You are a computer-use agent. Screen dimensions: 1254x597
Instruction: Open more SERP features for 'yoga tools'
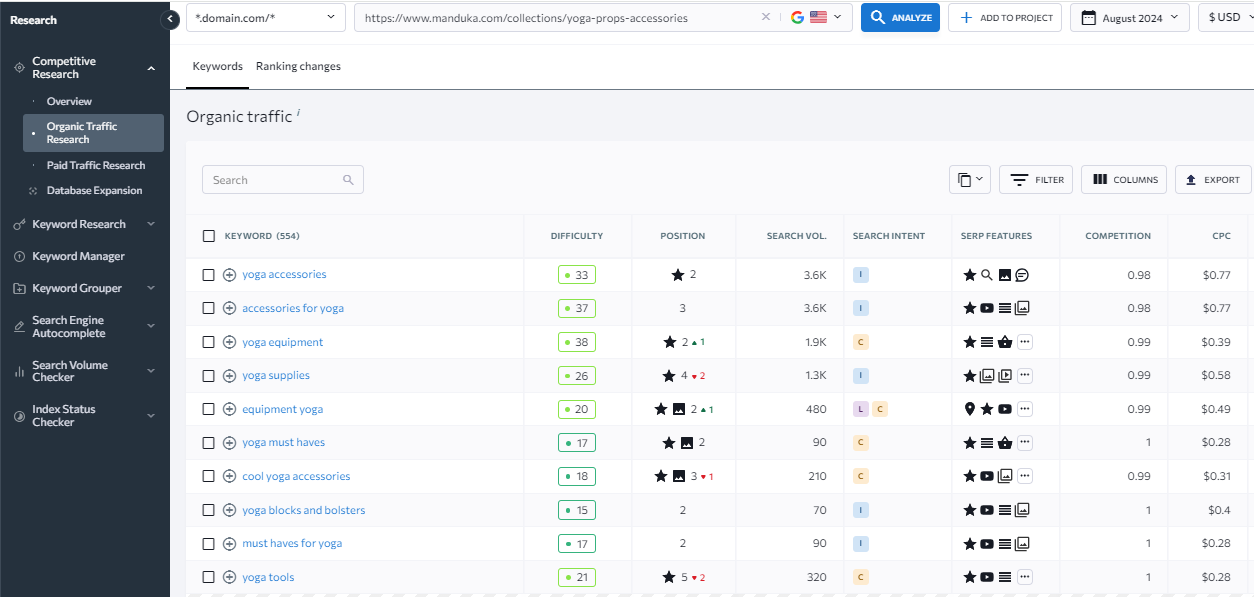(x=1025, y=577)
